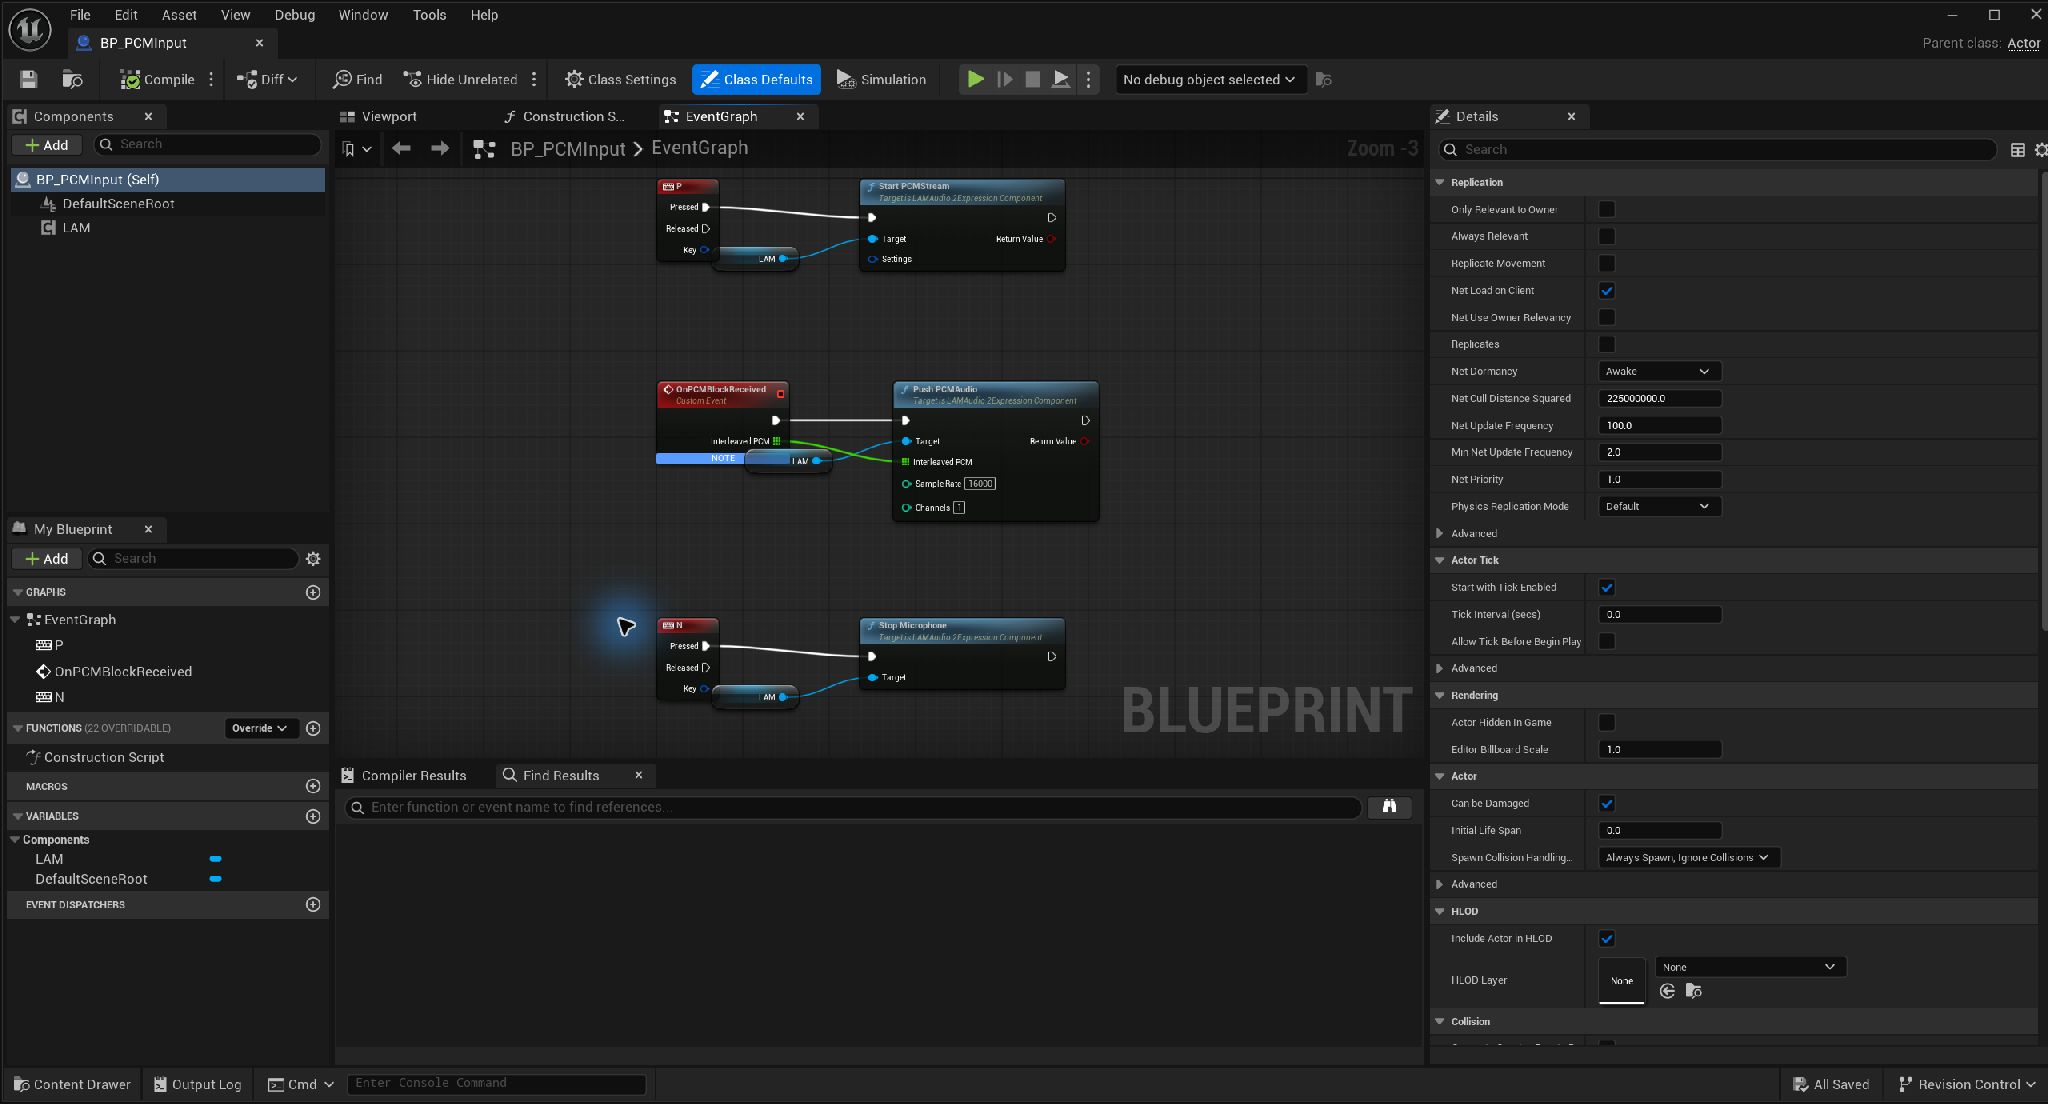The width and height of the screenshot is (2048, 1104).
Task: Click the Find magnifier toolbar button
Action: (357, 79)
